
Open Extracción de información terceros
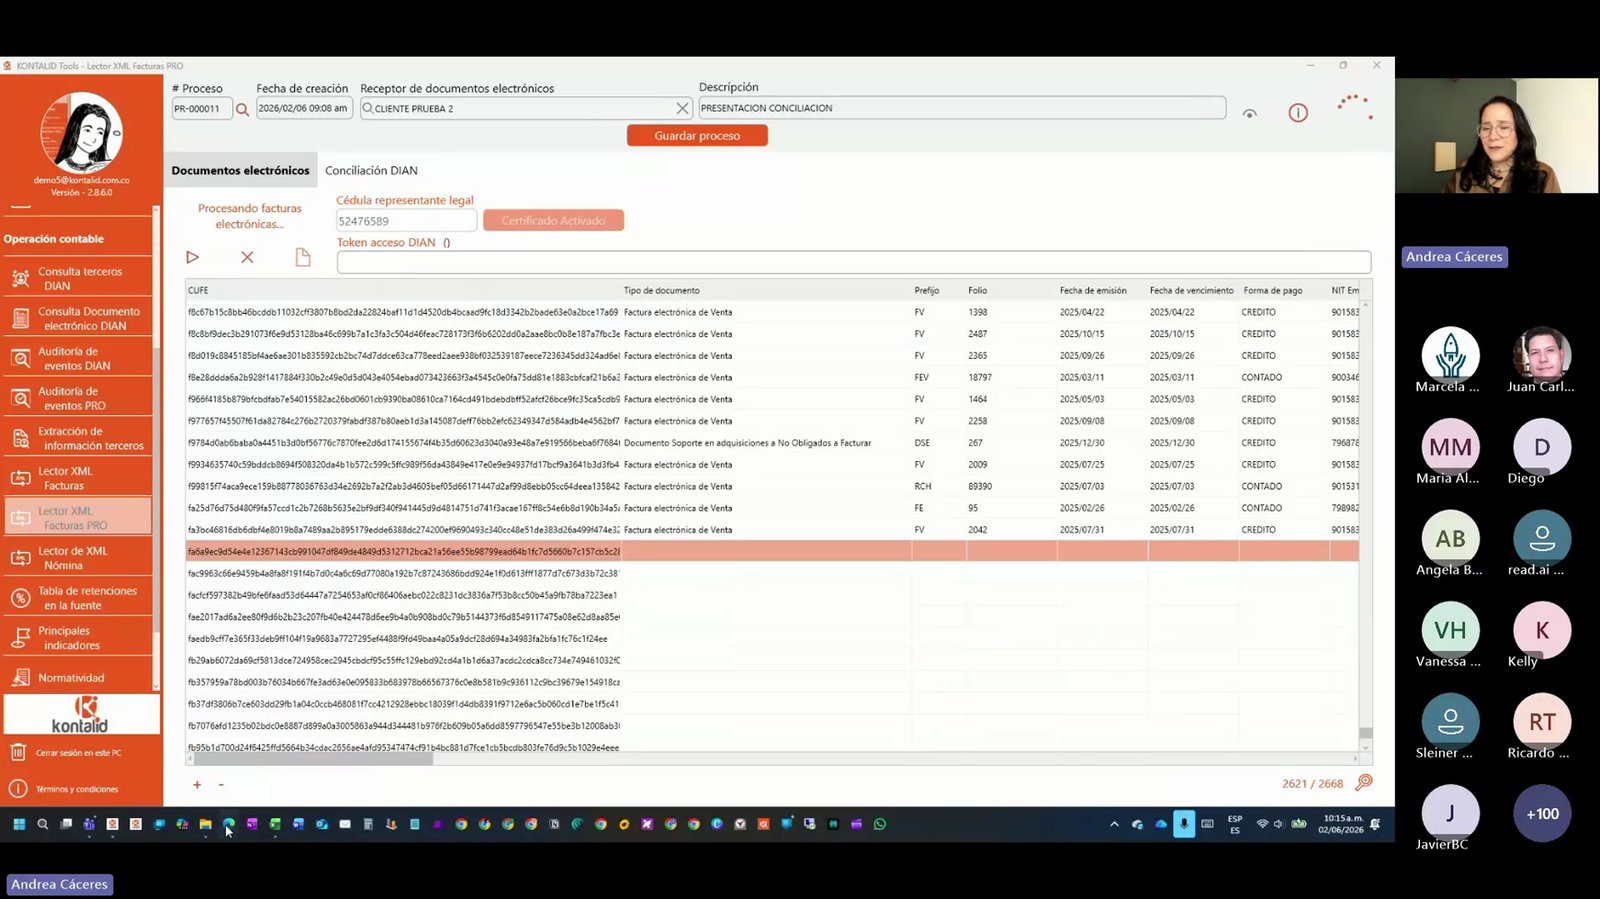(78, 438)
